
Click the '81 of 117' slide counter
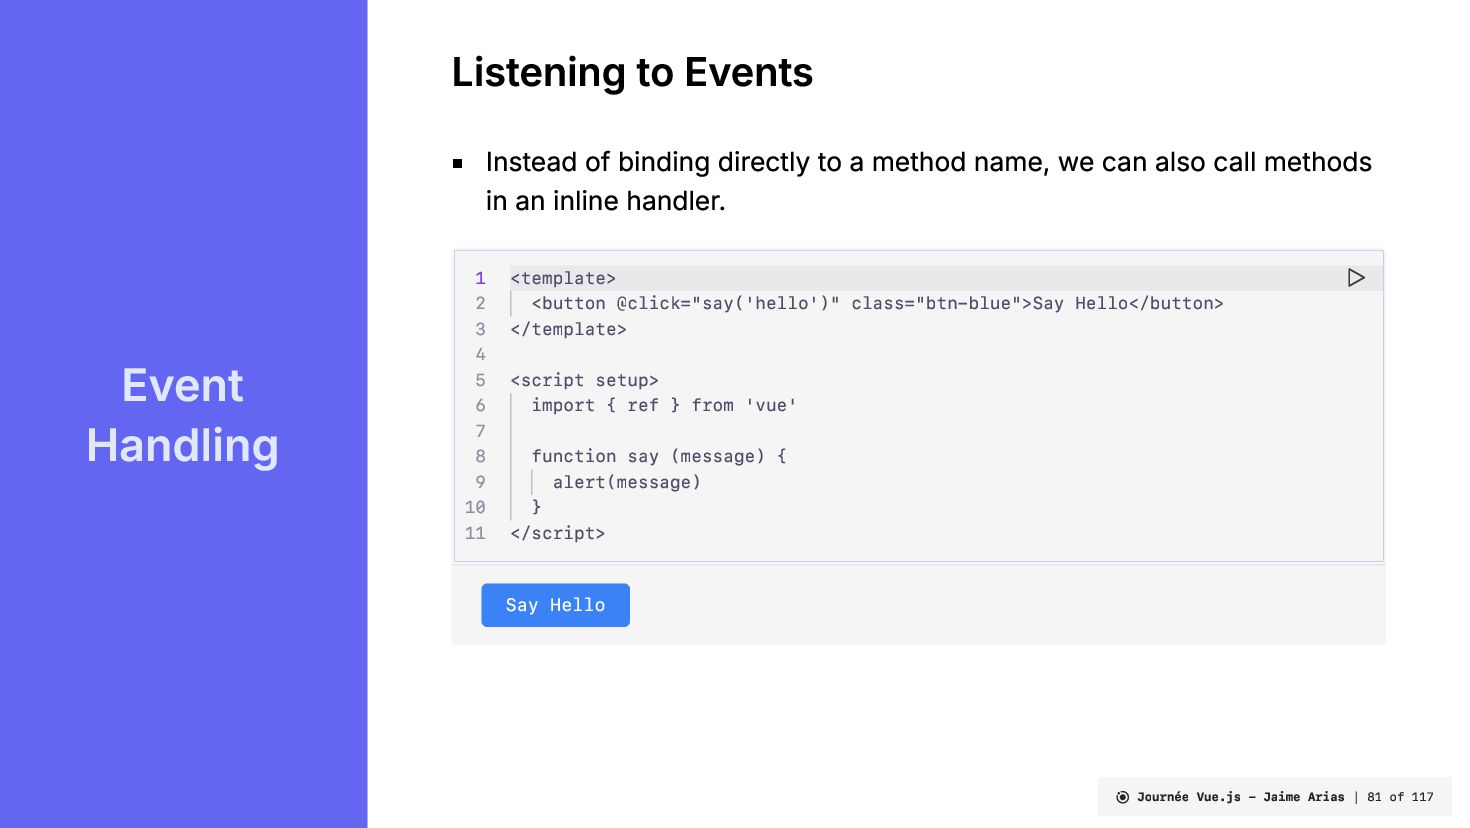click(x=1400, y=797)
